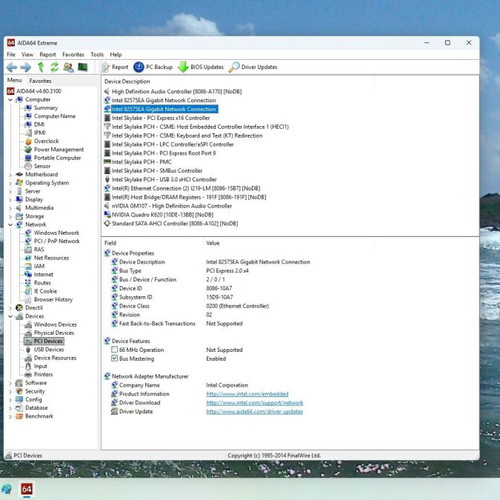Expand the Server tree node
Image resolution: width=500 pixels, height=500 pixels.
[11, 191]
